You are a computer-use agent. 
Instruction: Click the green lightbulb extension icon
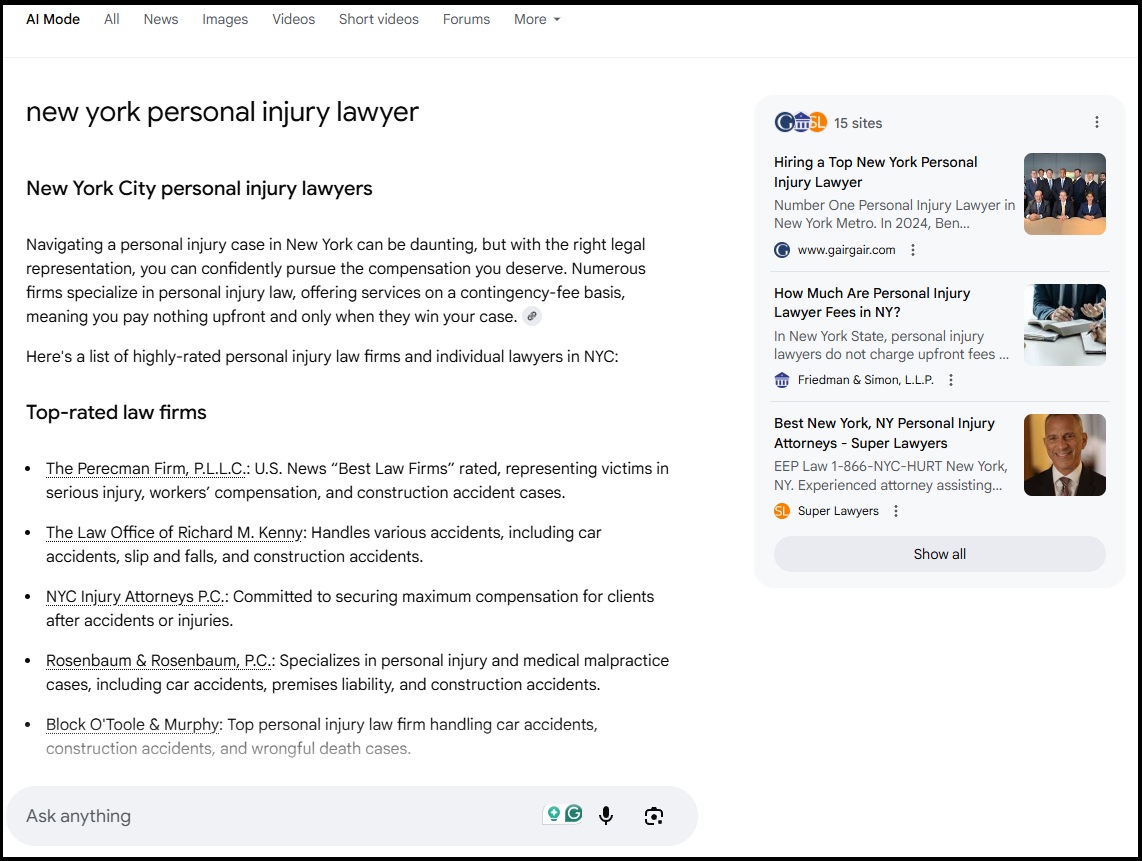click(554, 814)
